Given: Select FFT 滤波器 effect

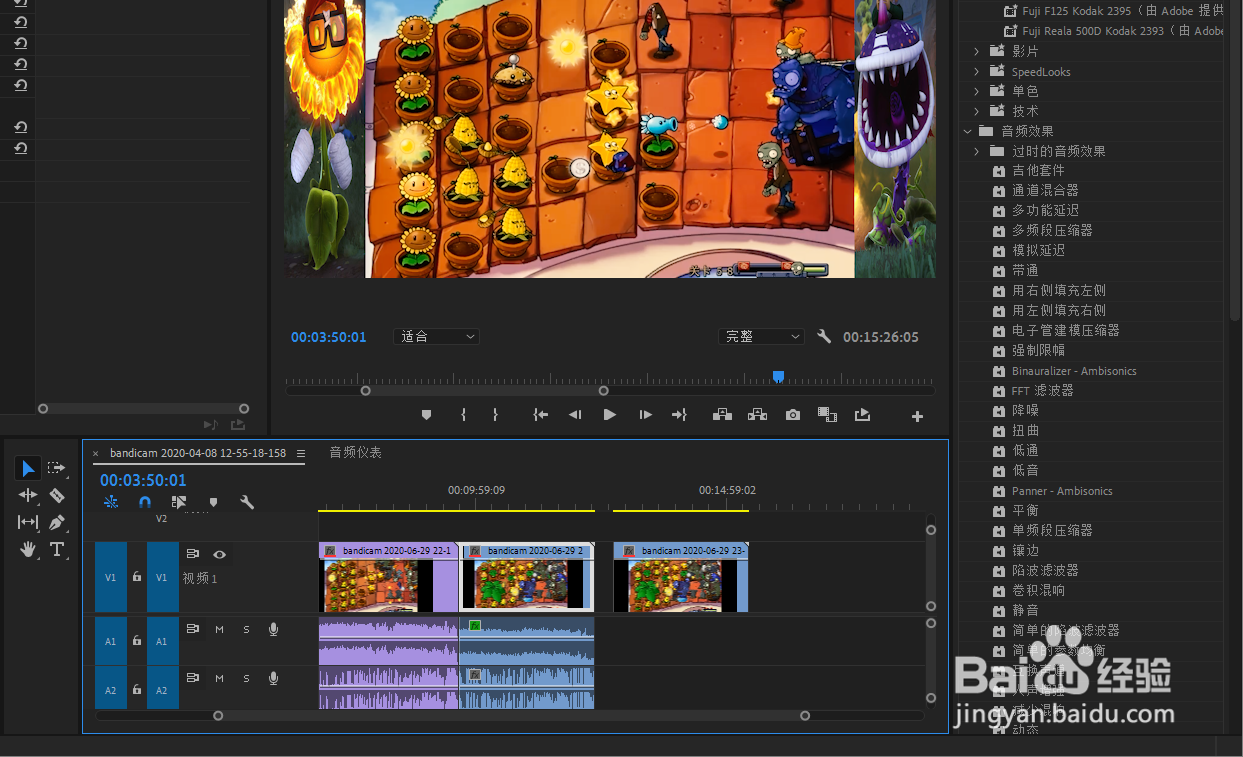Looking at the screenshot, I should tap(1042, 390).
